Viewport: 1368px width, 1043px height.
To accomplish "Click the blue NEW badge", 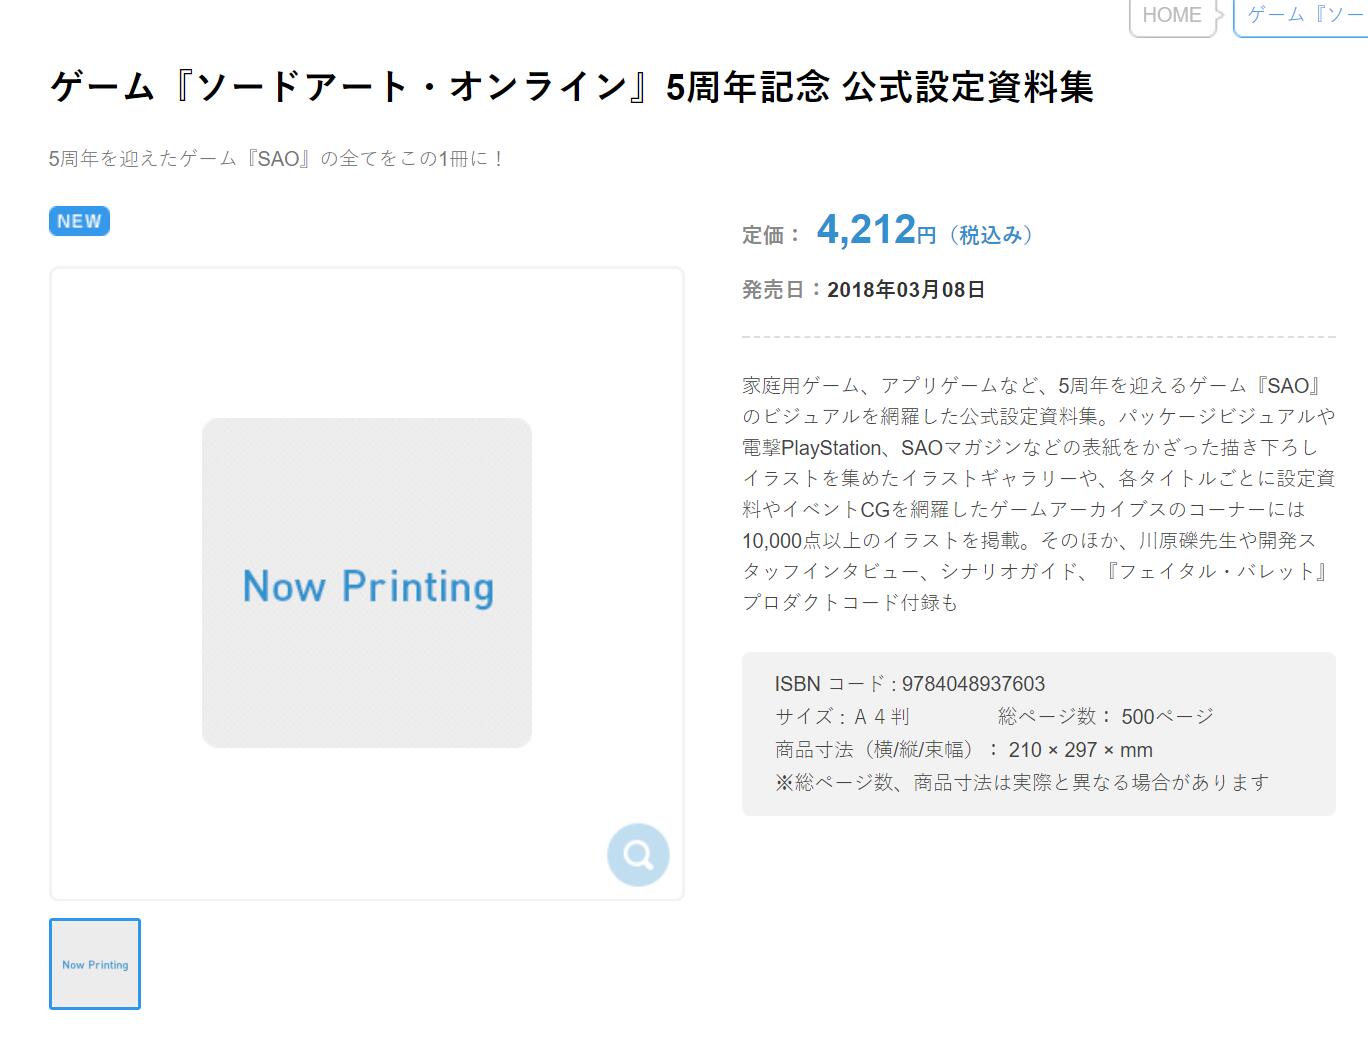I will pos(79,221).
